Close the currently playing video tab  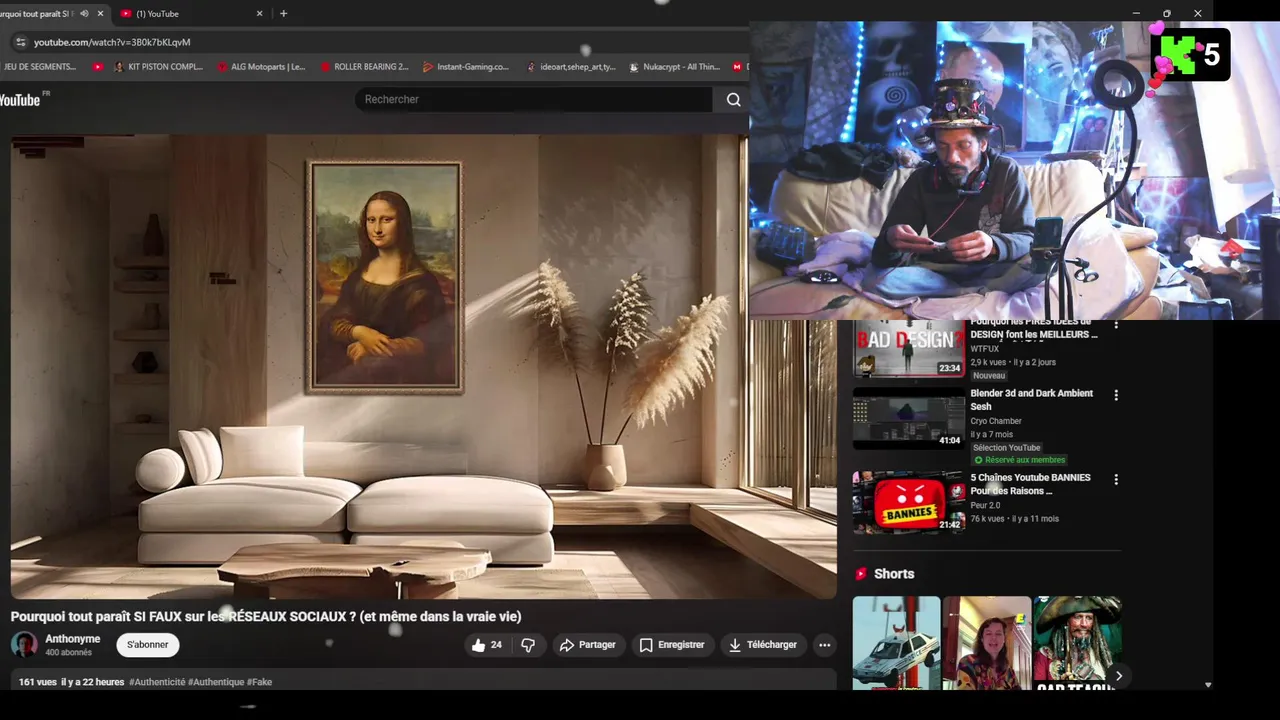click(100, 14)
